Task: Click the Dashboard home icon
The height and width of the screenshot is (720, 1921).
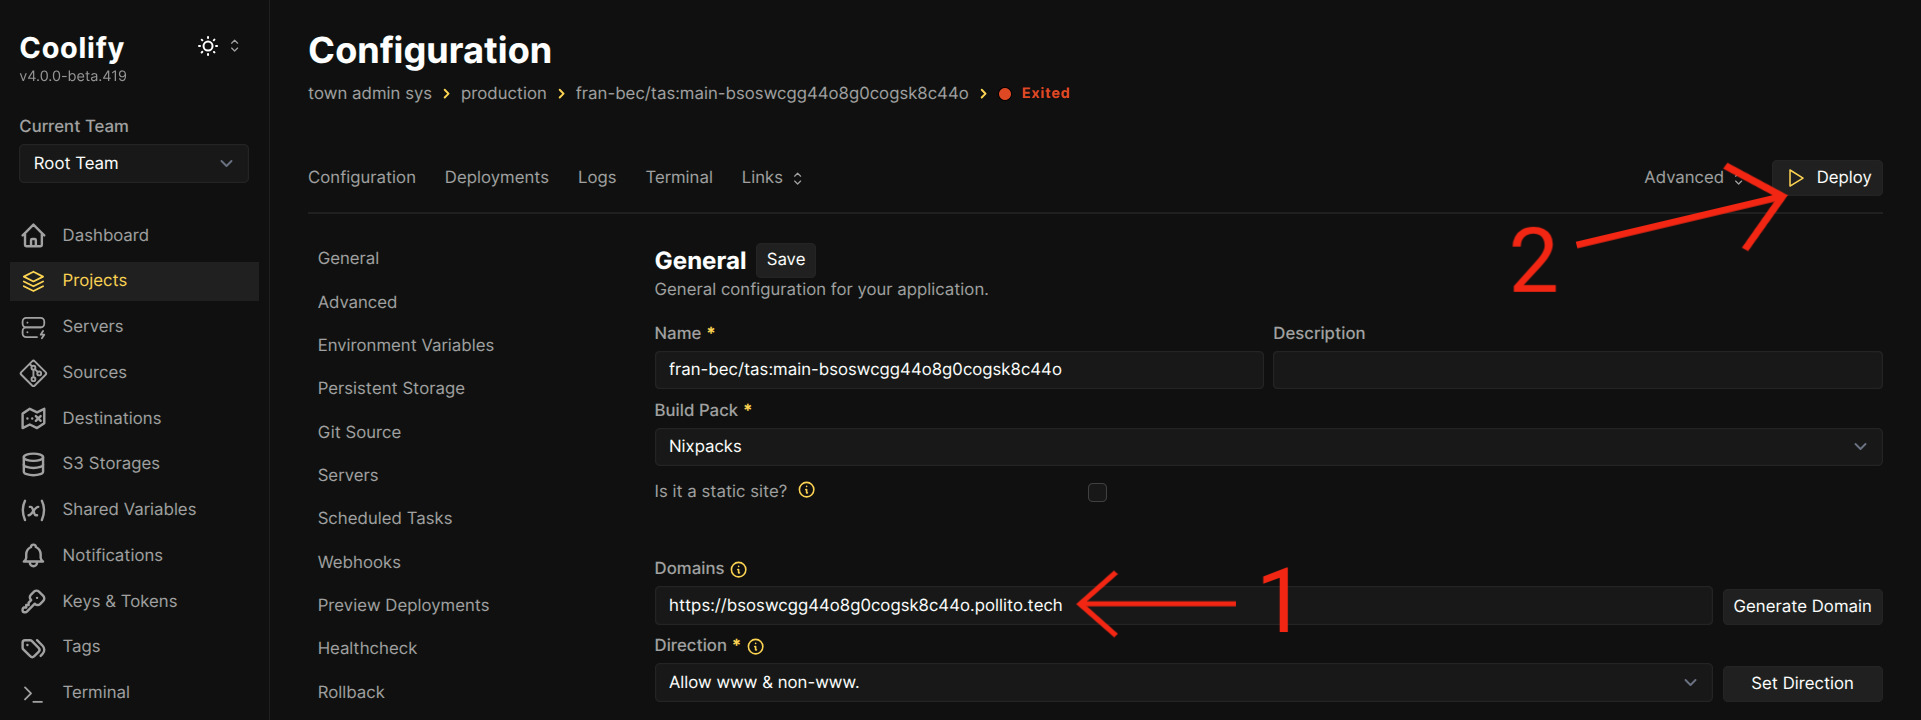Action: point(33,235)
